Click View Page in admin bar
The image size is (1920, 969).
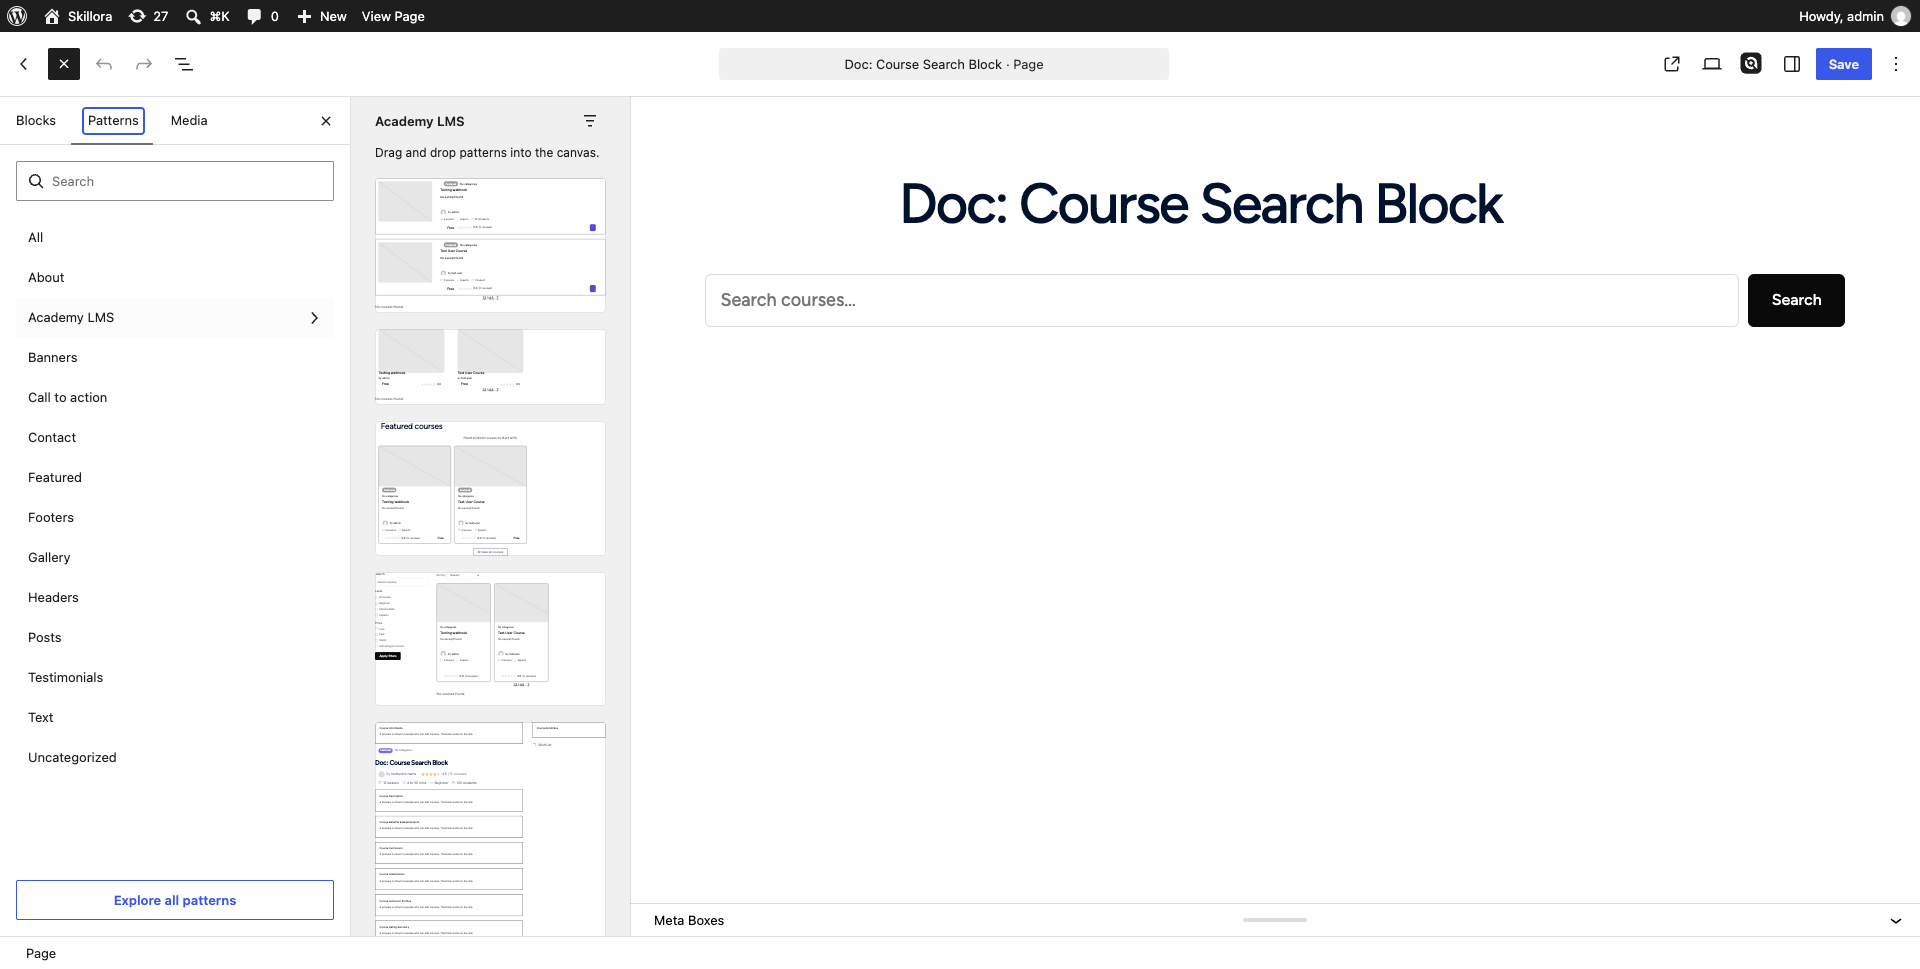(393, 16)
